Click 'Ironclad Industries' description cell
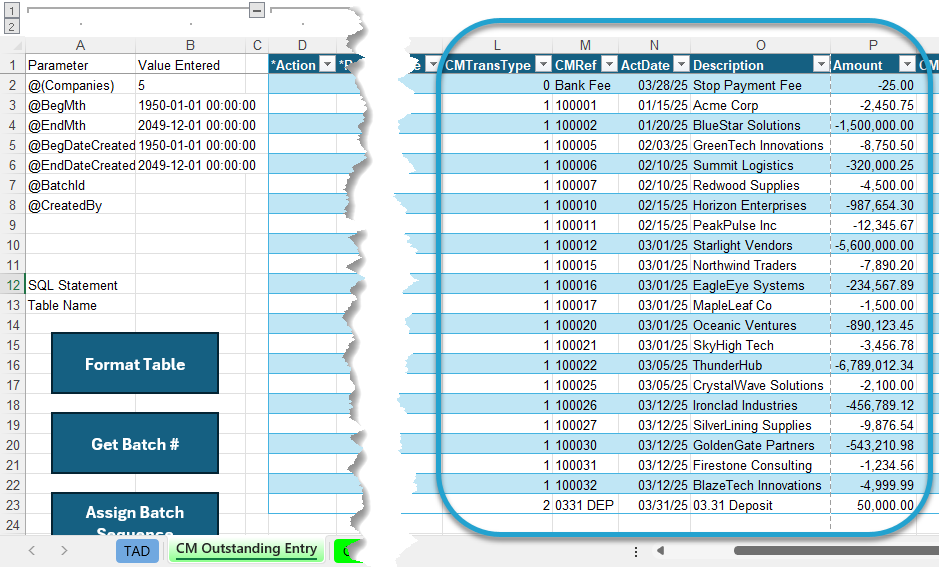939x567 pixels. click(761, 405)
